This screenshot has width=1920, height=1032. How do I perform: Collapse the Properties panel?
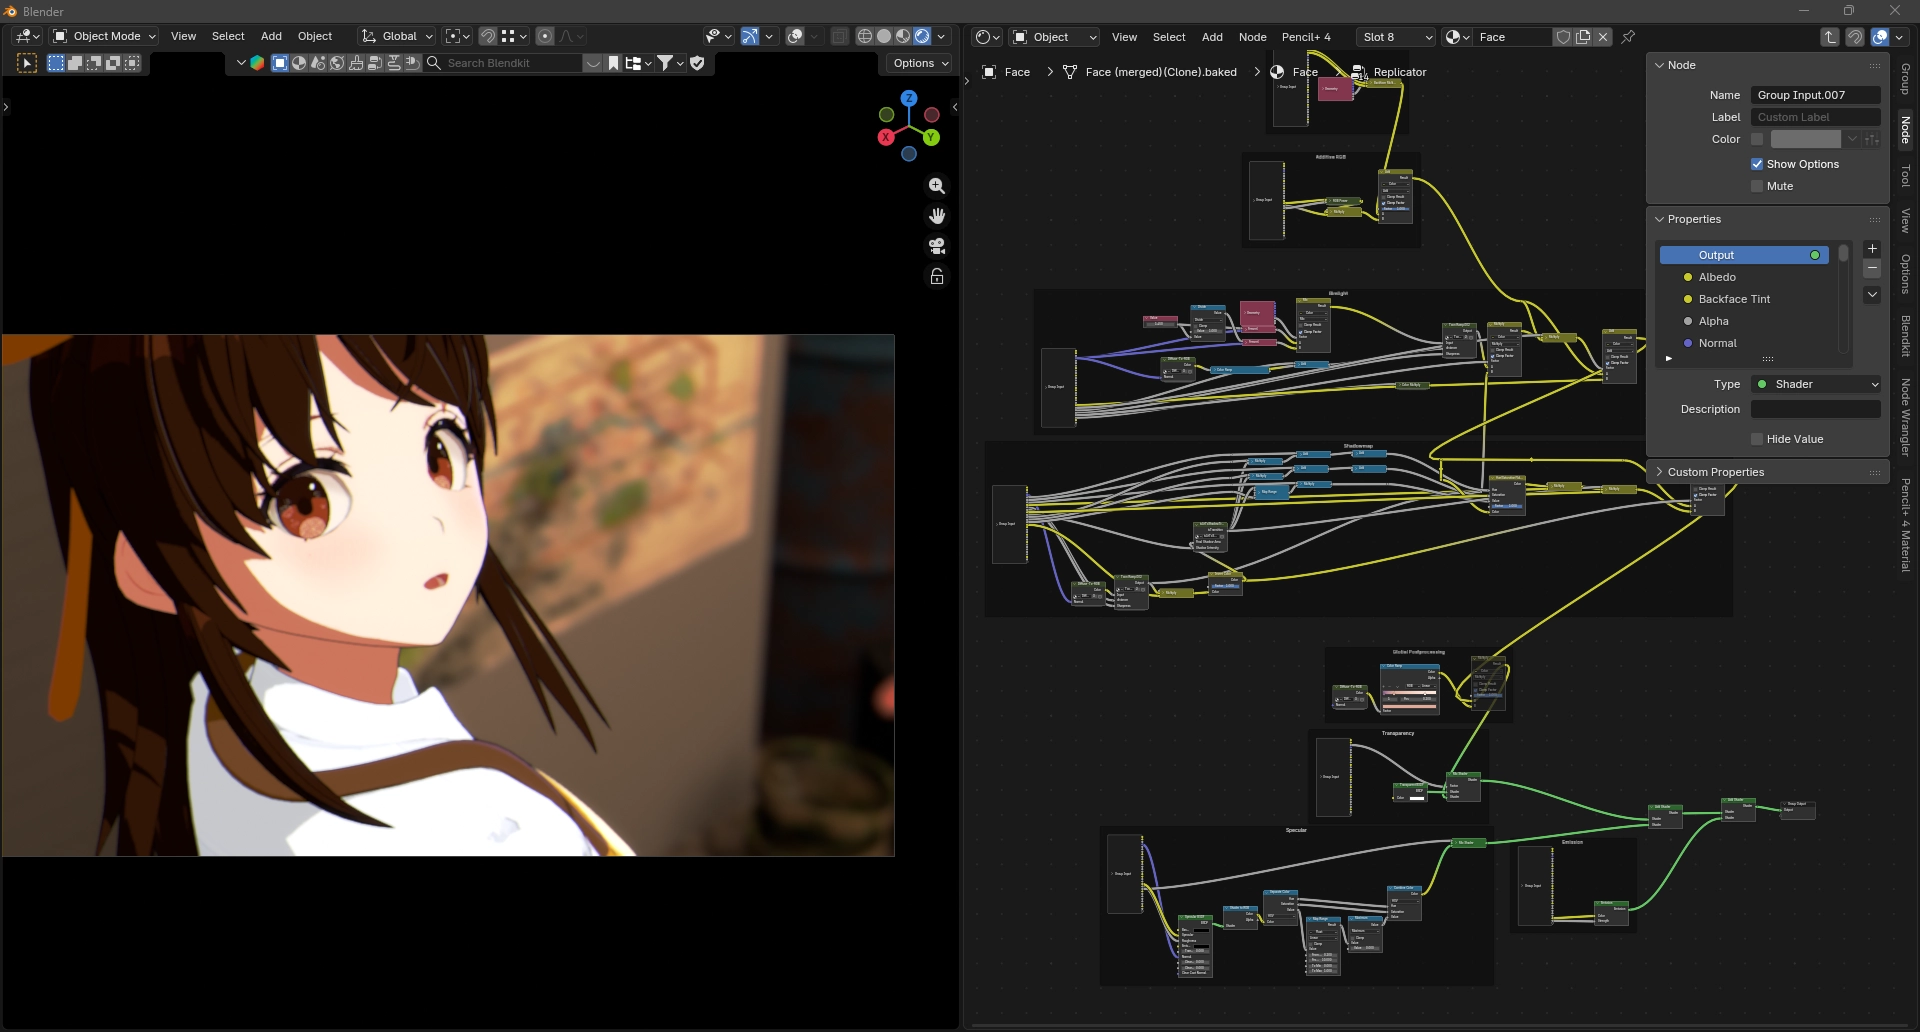(1767, 219)
